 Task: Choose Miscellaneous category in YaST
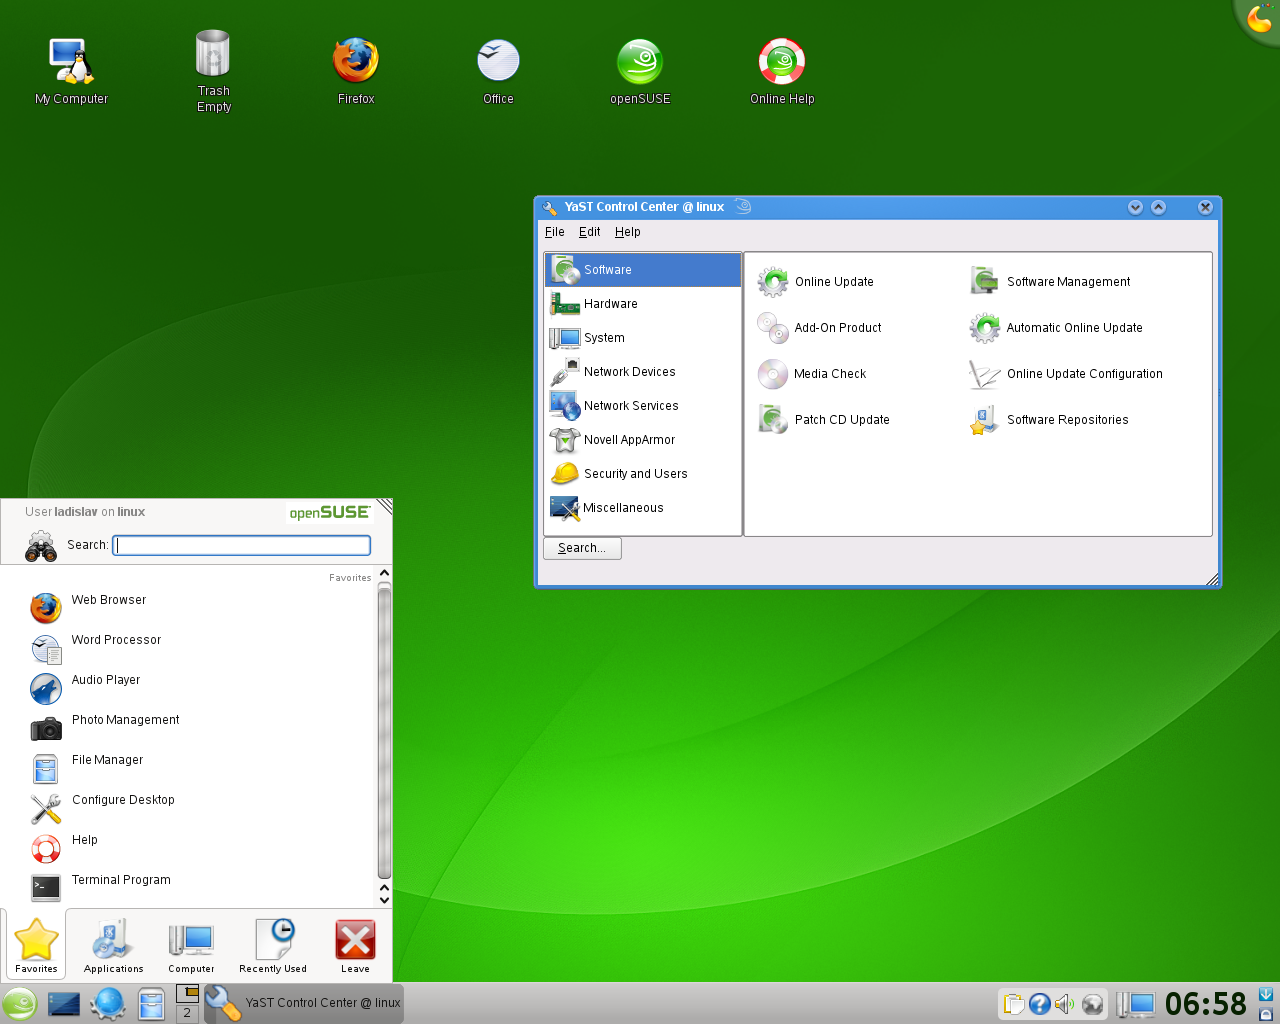pyautogui.click(x=643, y=508)
